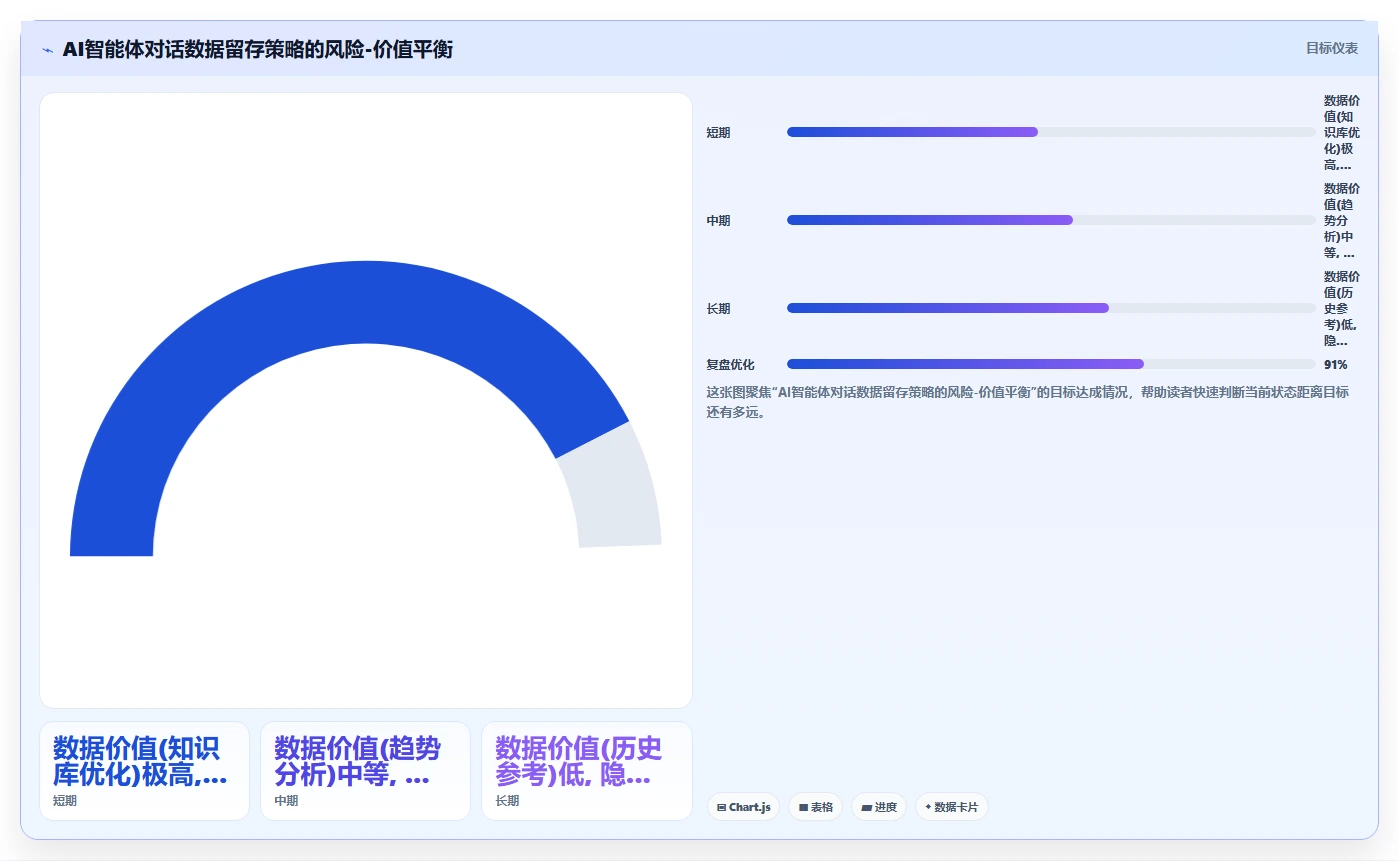Click the title AI智能体对话数据留存策略的风险-价值平衡
This screenshot has width=1399, height=861.
(257, 49)
